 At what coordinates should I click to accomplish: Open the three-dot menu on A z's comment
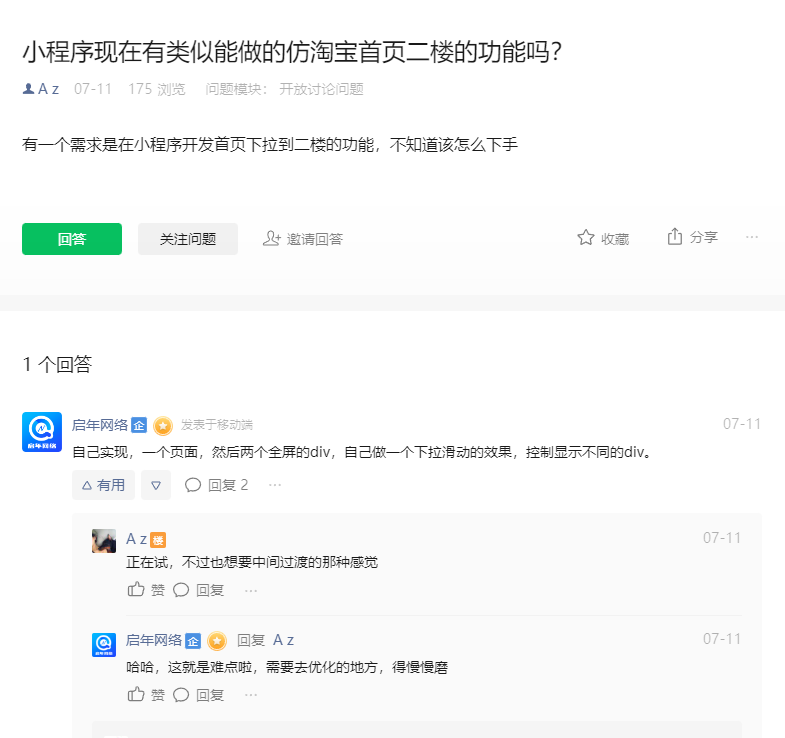251,590
